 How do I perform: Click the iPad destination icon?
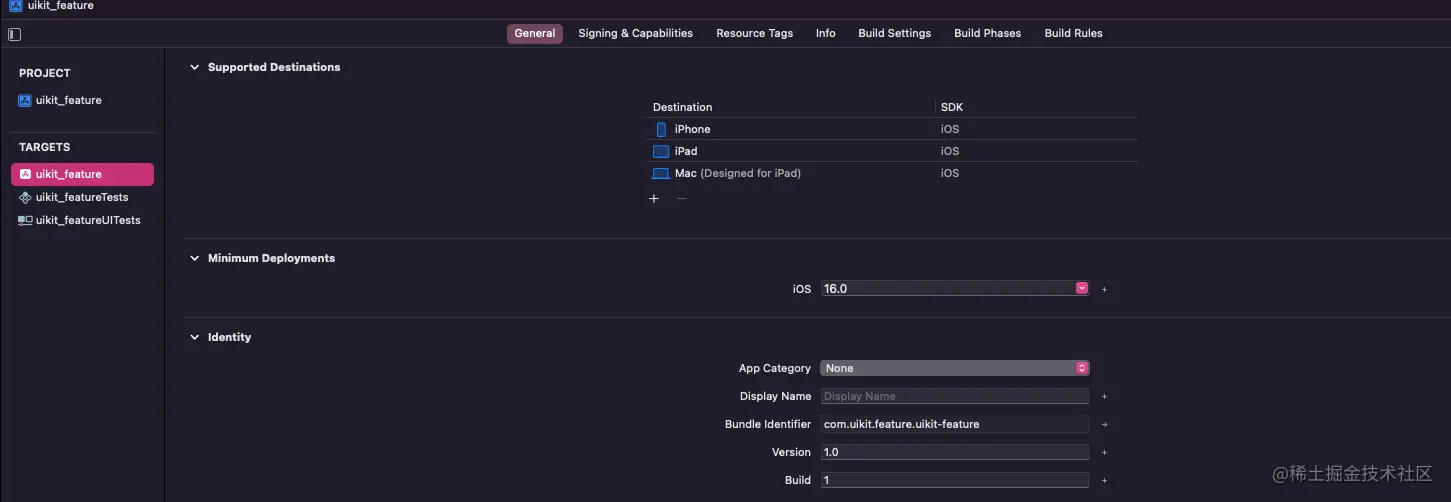click(x=661, y=151)
